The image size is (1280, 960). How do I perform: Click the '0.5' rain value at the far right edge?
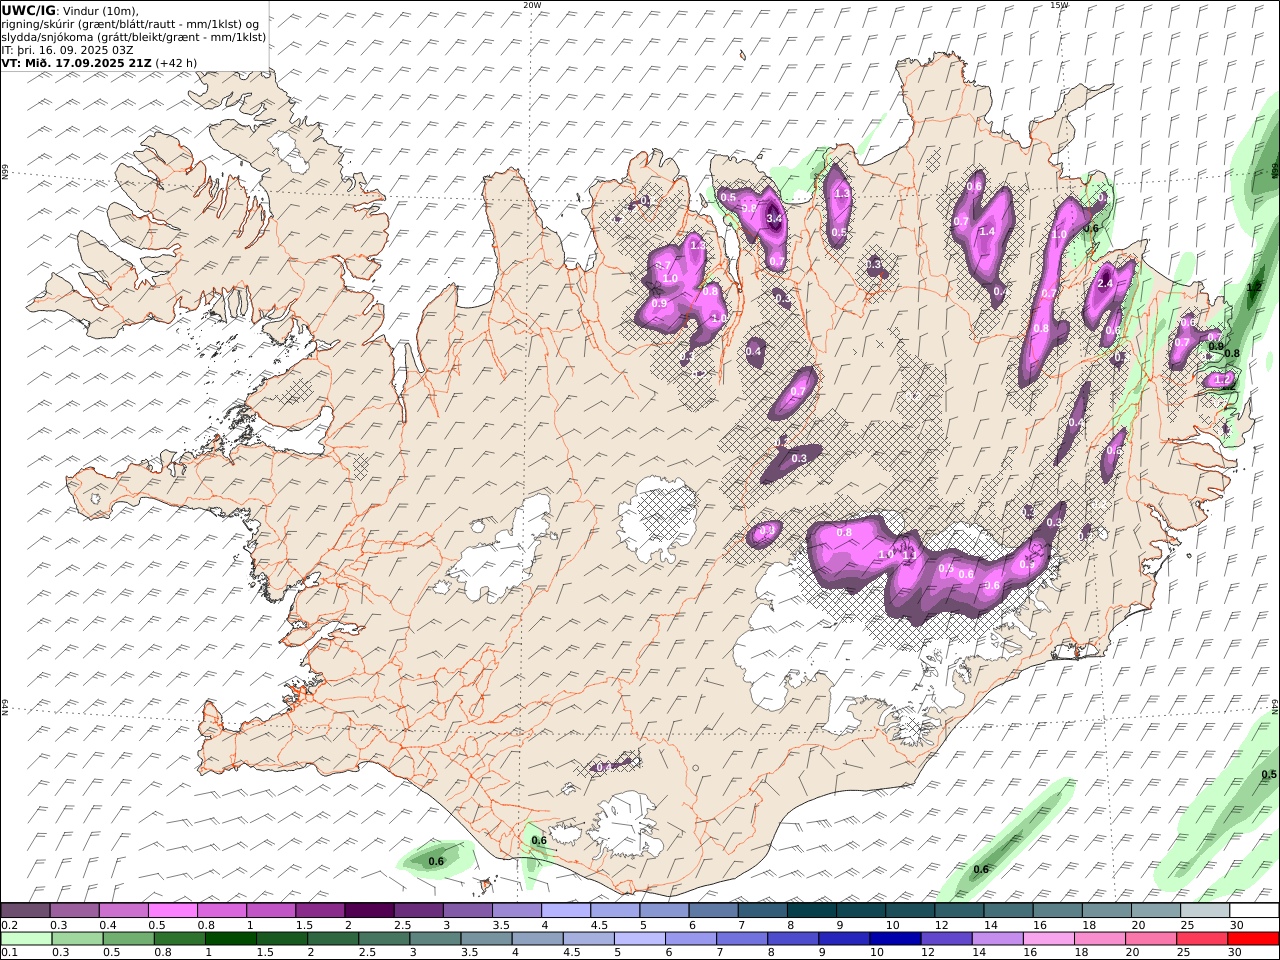point(1269,775)
